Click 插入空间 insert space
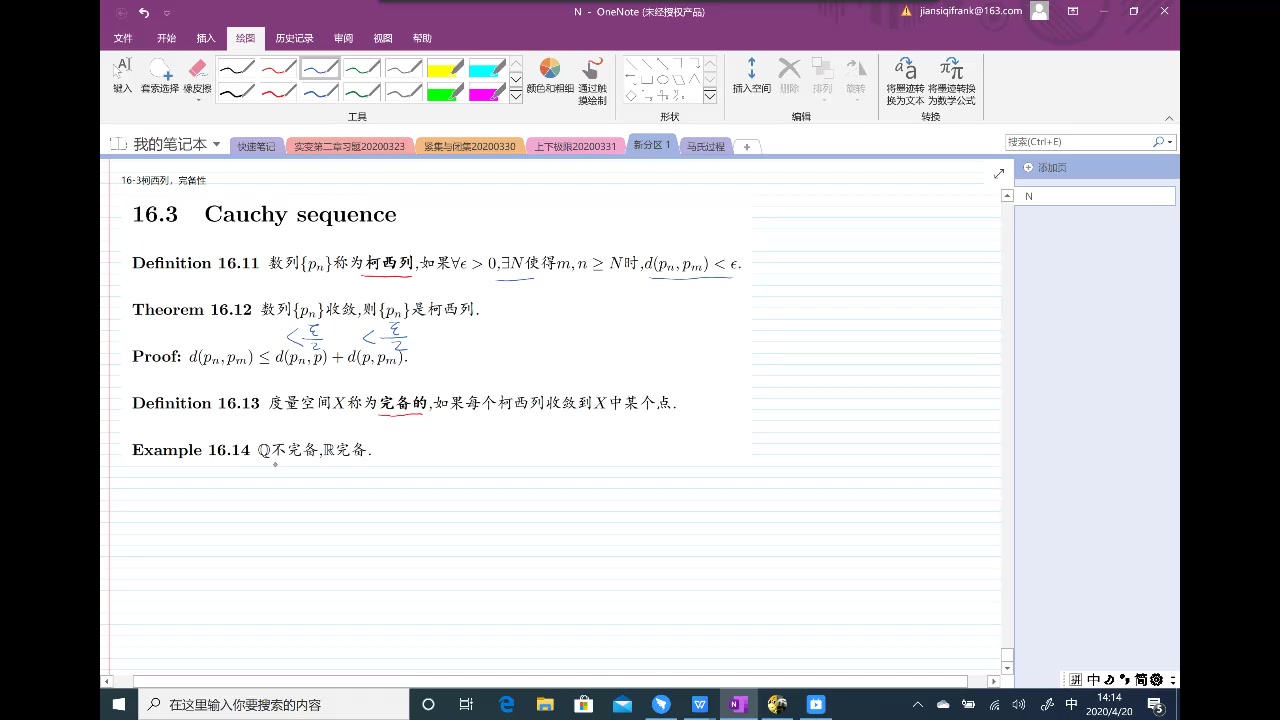This screenshot has height=720, width=1280. (x=752, y=76)
